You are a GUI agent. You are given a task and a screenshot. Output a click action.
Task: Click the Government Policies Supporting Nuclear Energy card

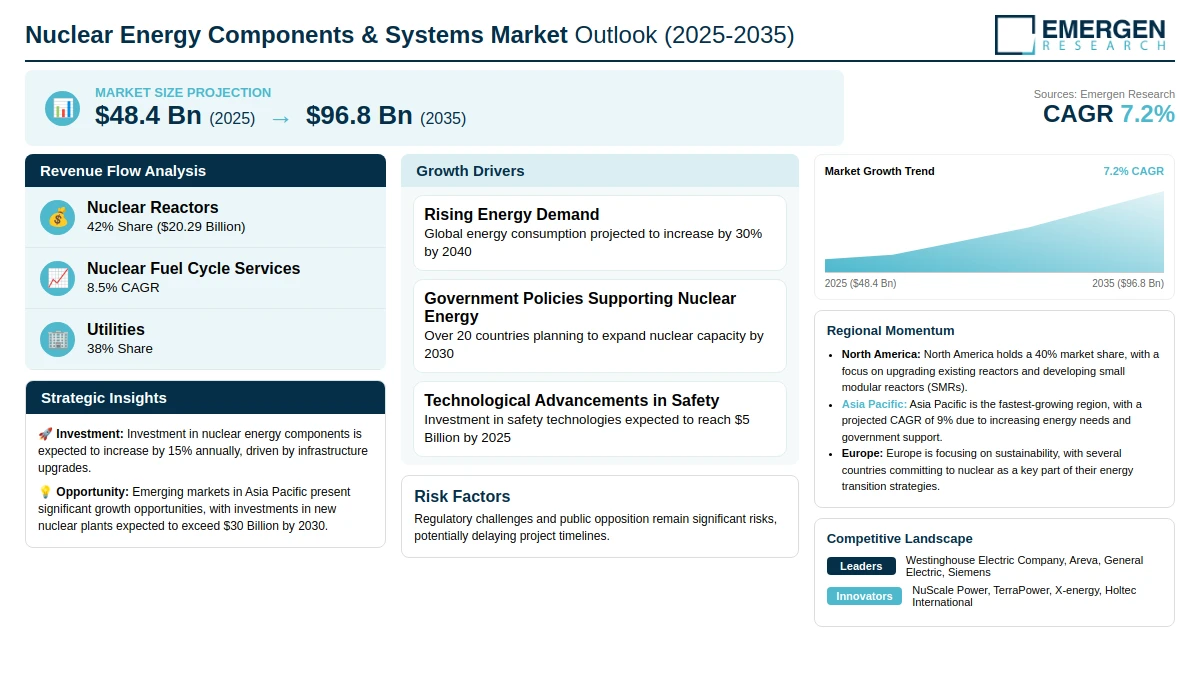click(600, 326)
